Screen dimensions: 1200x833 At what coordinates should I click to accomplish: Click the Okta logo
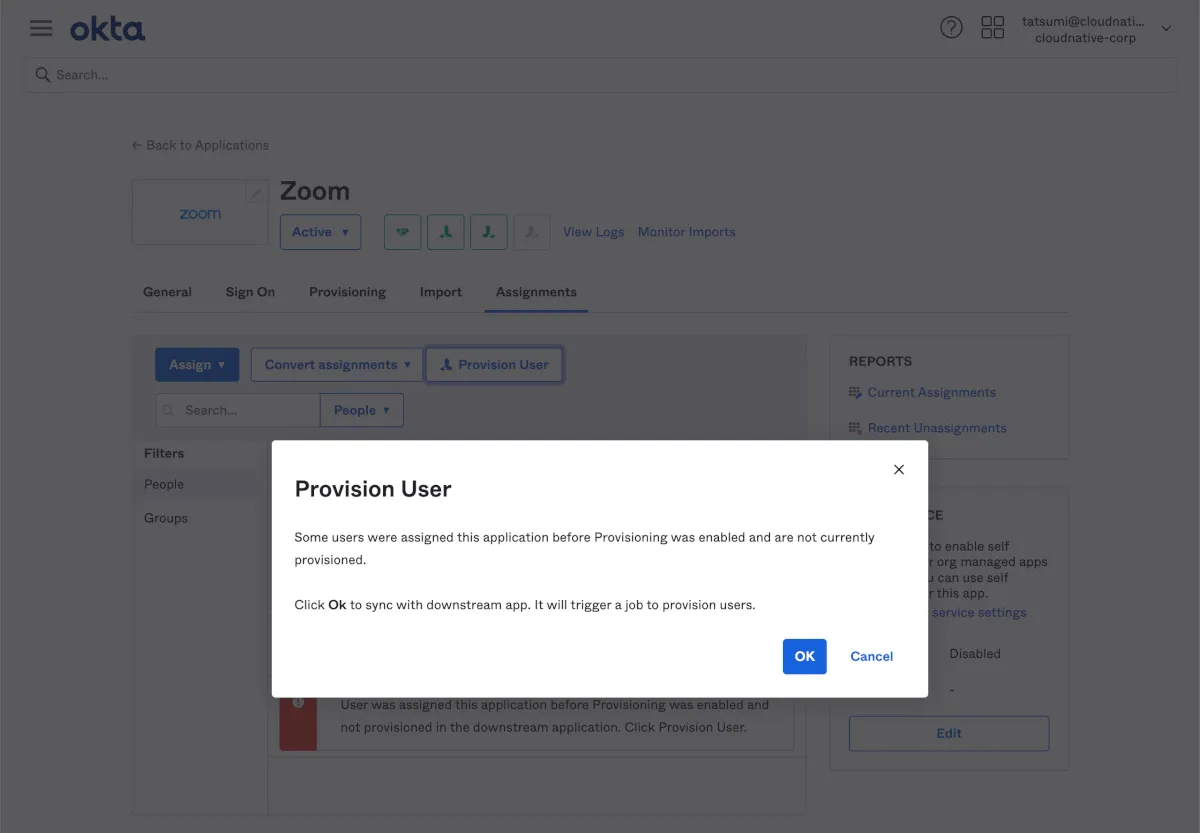(x=107, y=29)
